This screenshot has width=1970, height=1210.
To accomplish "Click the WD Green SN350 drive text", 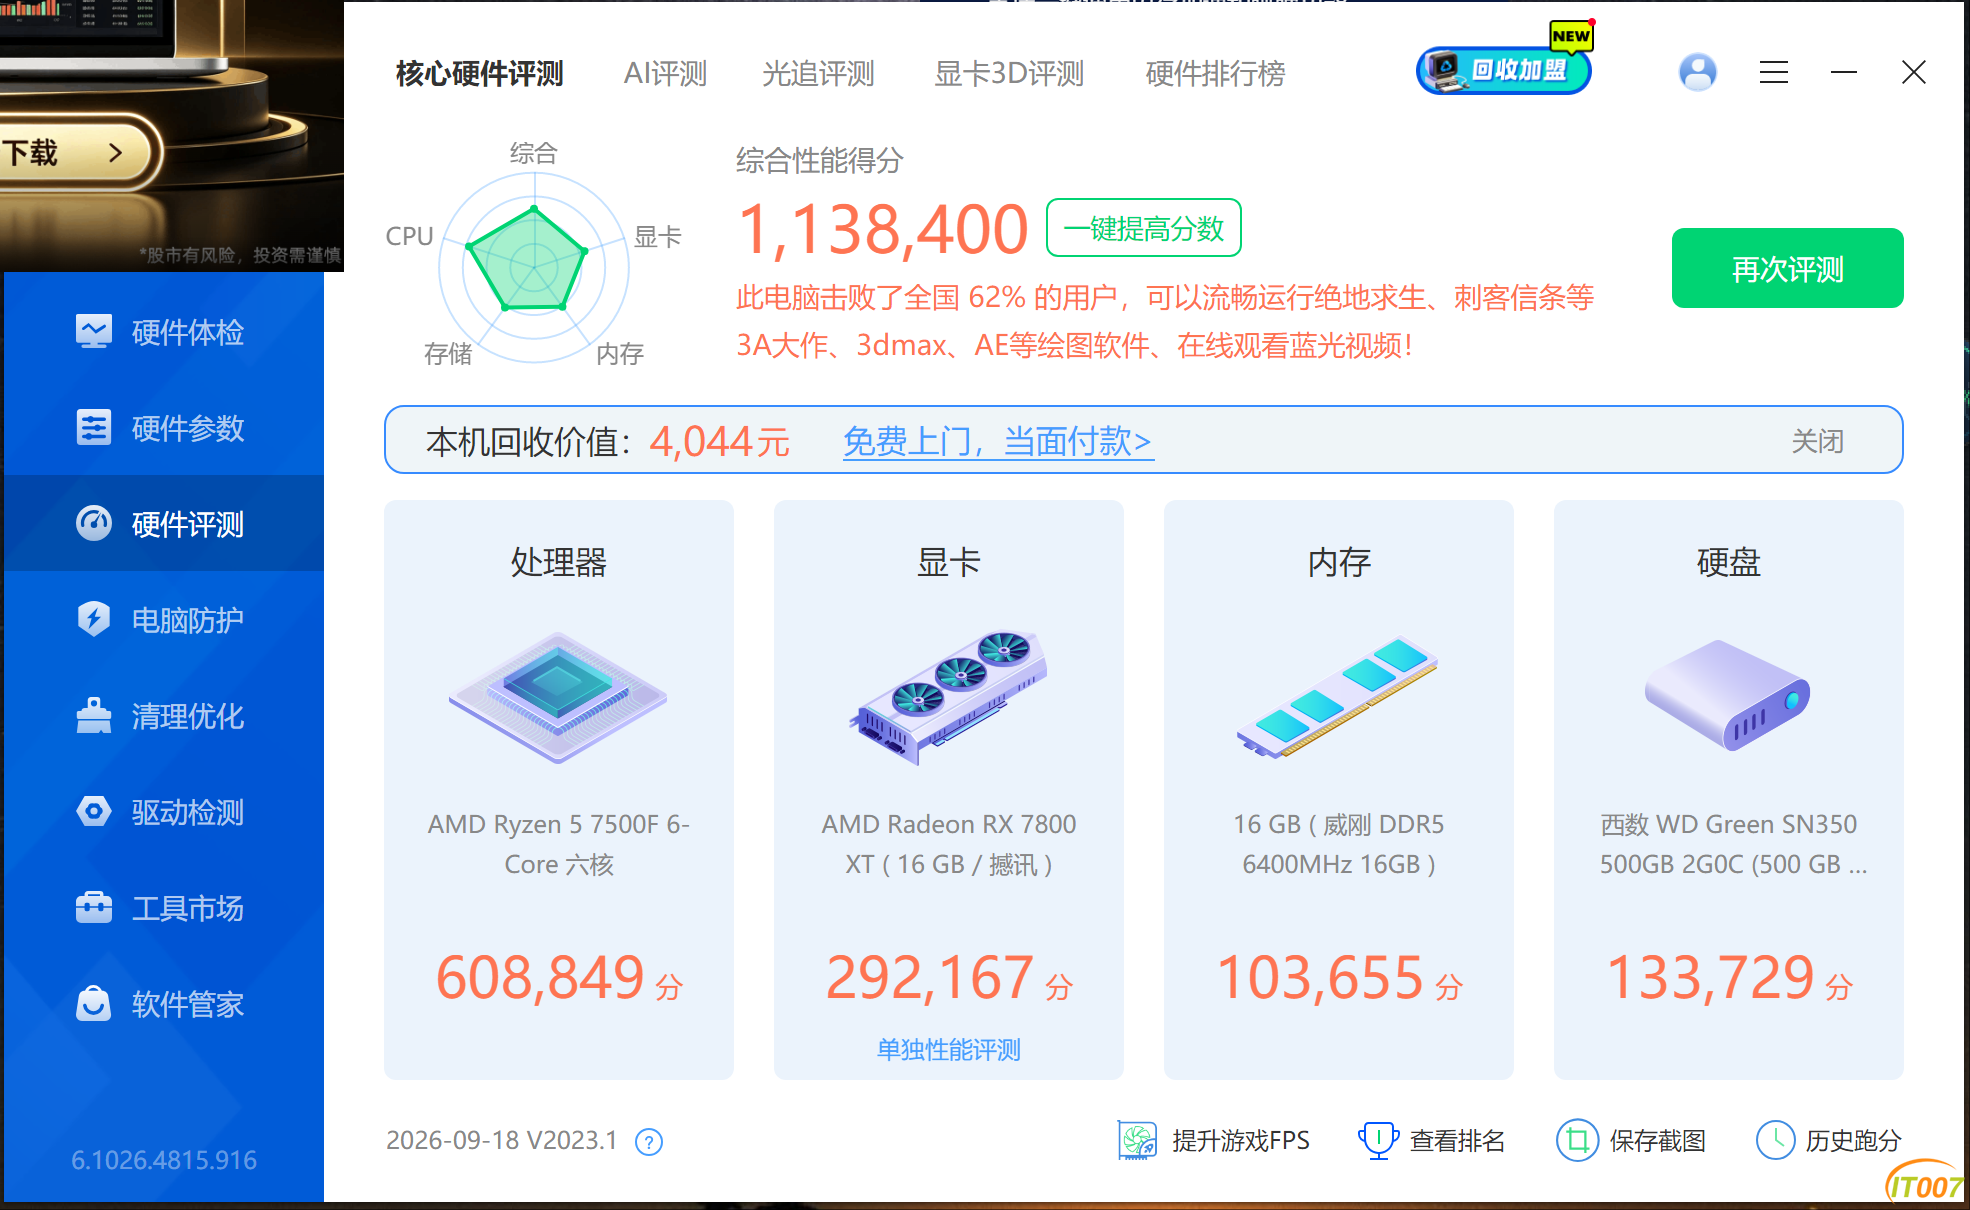I will coord(1732,844).
